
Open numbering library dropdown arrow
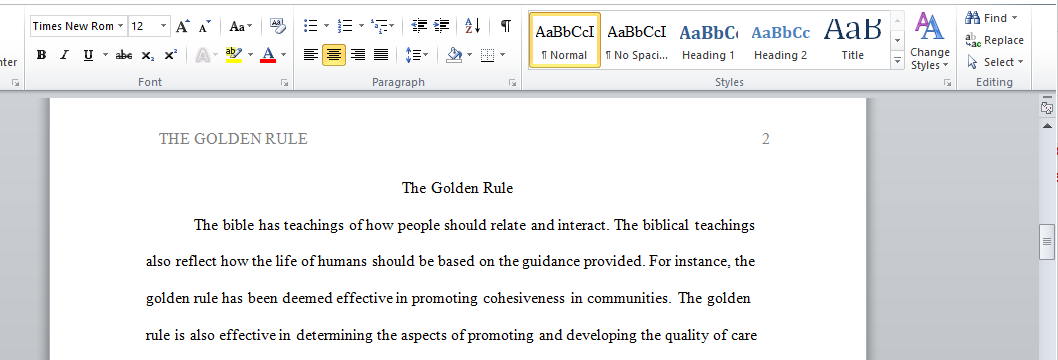[x=361, y=26]
